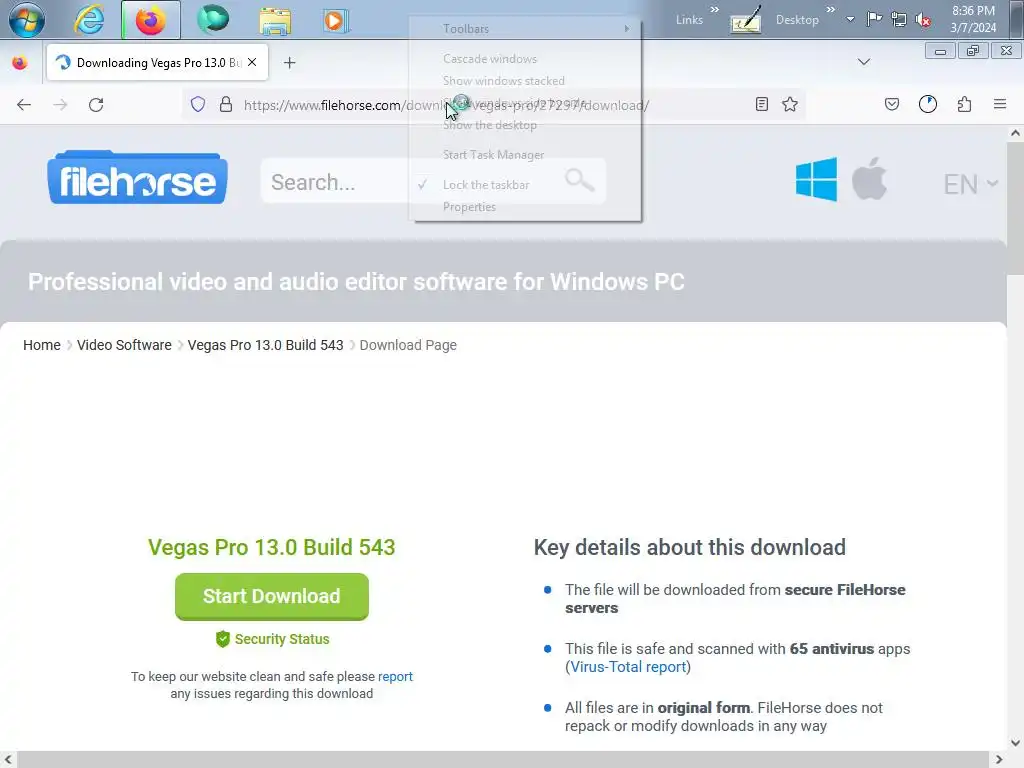Viewport: 1024px width, 768px height.
Task: Click the FileHorse logo
Action: pyautogui.click(x=137, y=178)
